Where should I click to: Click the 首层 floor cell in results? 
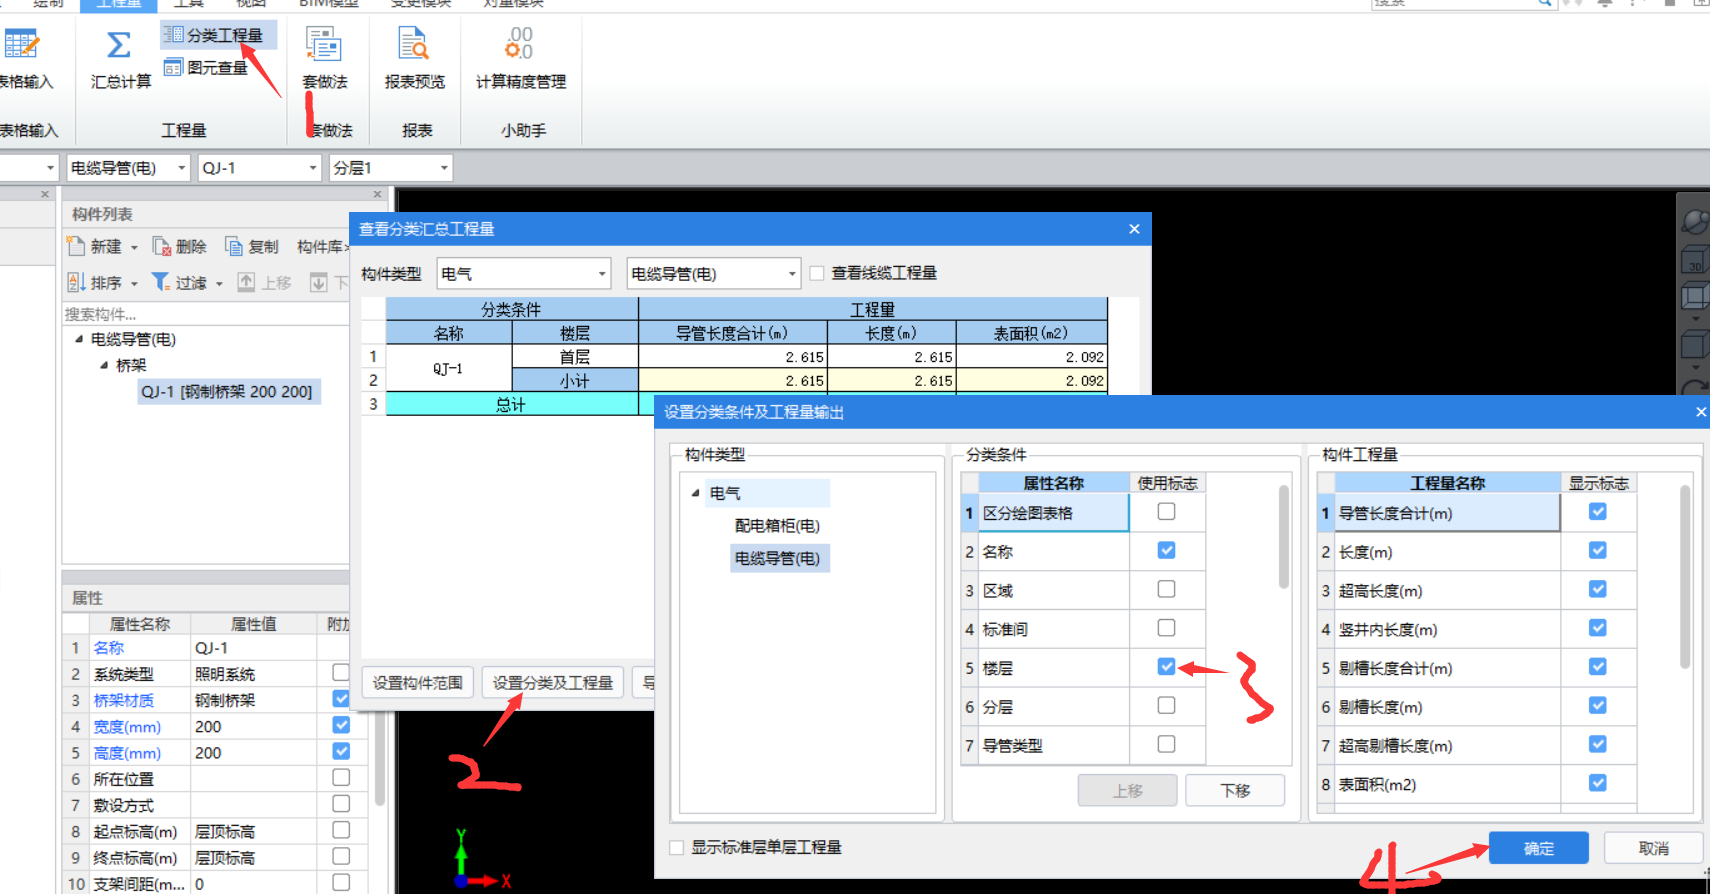point(575,357)
